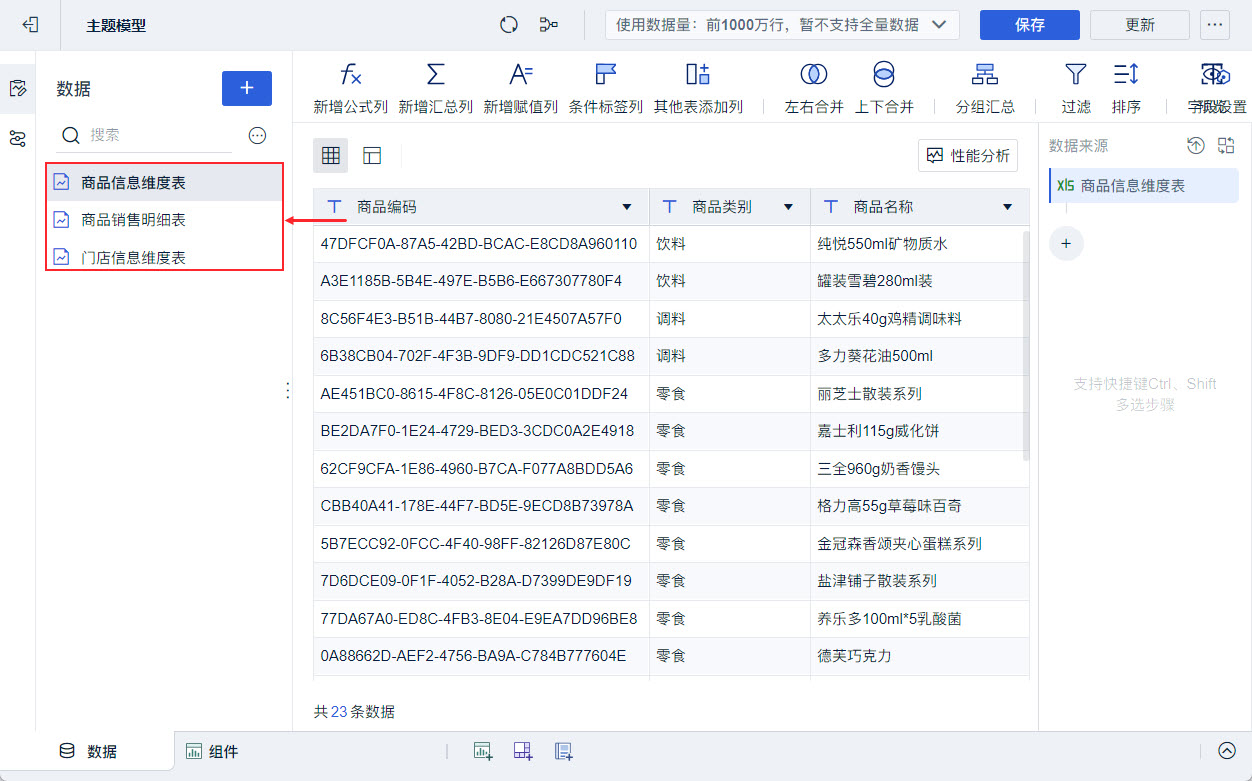This screenshot has height=781, width=1252.
Task: Open 商品名称 column dropdown arrow
Action: pos(1007,207)
